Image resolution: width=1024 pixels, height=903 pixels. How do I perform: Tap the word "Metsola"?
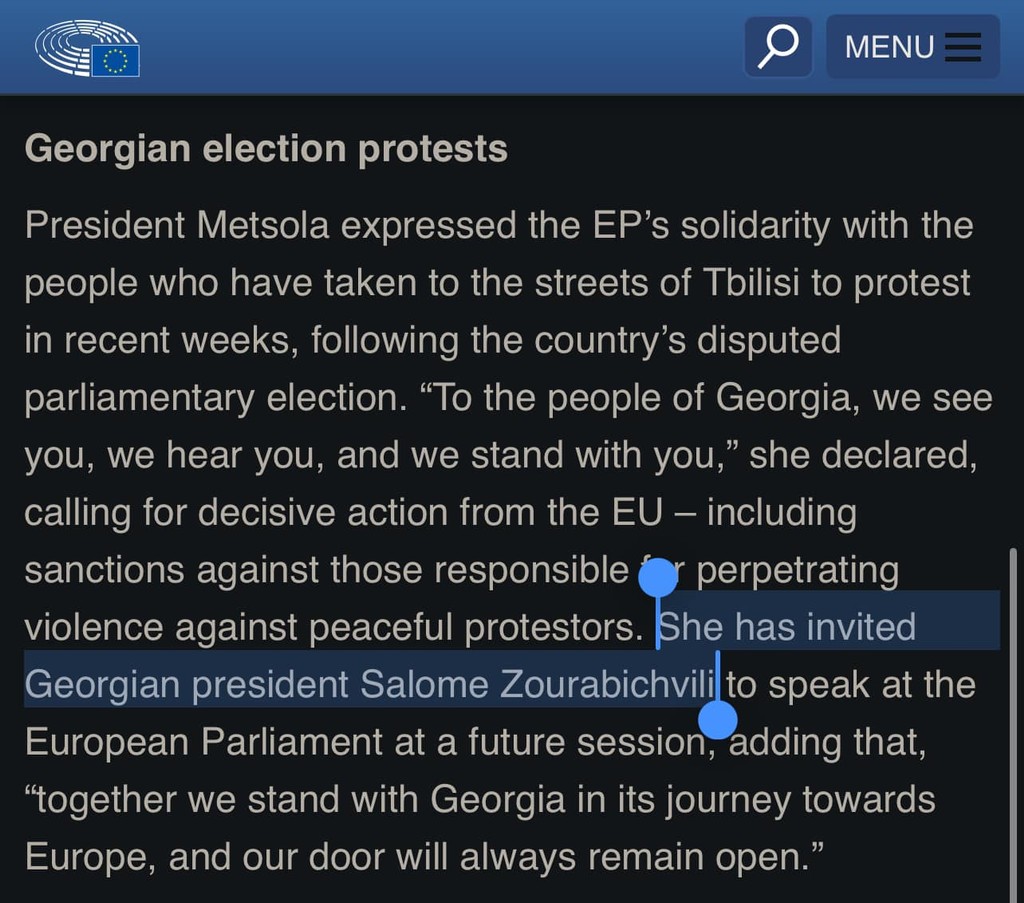(x=263, y=225)
